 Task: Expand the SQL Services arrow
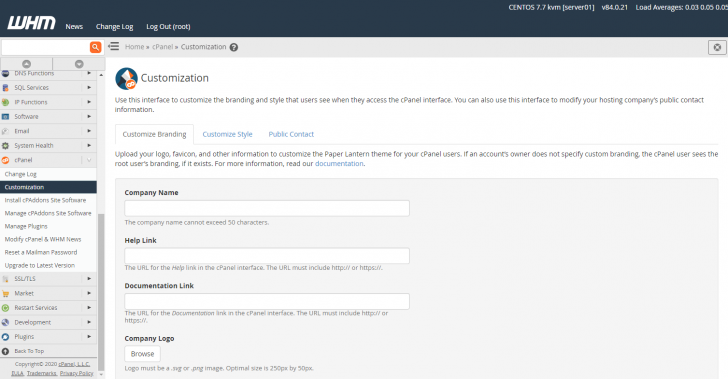[89, 87]
